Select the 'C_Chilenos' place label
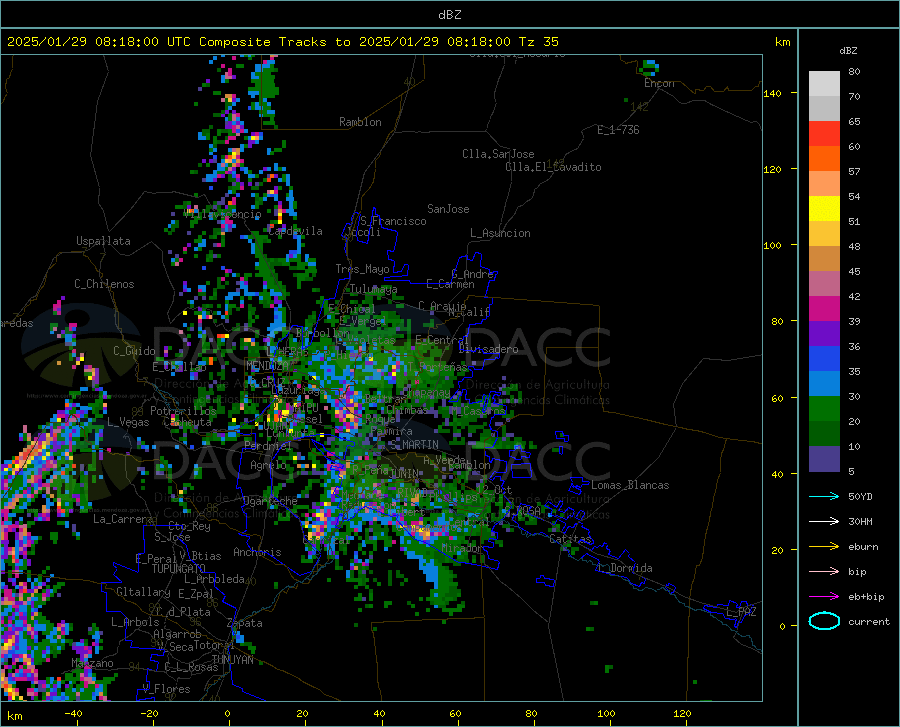 (104, 284)
